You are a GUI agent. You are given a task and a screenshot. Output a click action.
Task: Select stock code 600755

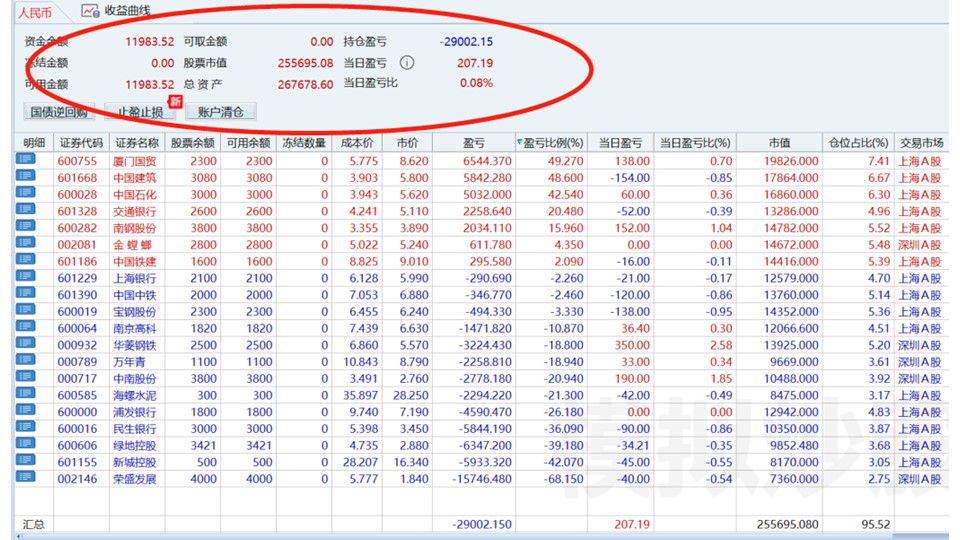[77, 161]
